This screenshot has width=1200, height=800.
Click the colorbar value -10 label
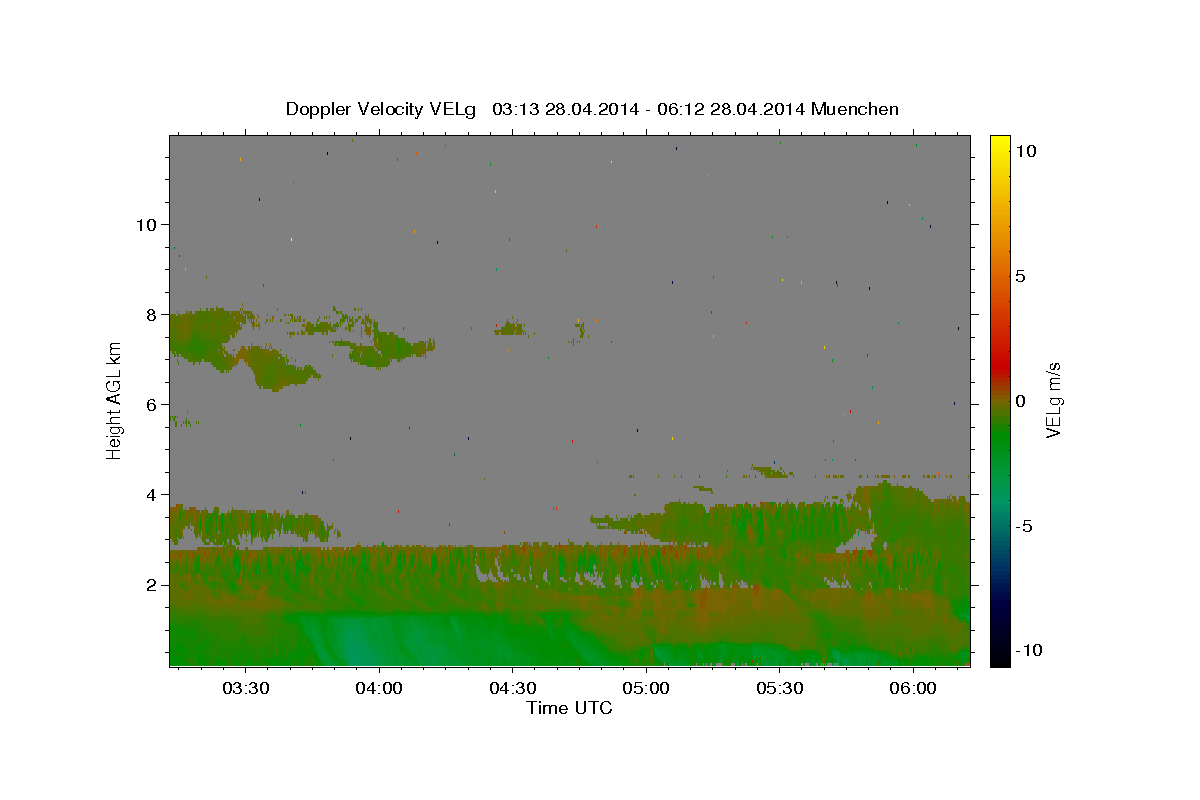(x=1028, y=651)
